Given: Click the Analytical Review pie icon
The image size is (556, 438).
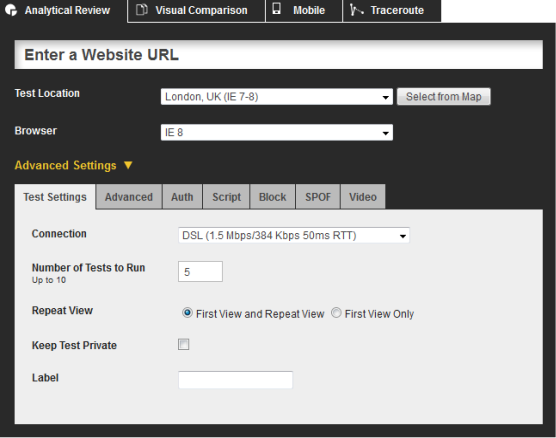Looking at the screenshot, I should (11, 10).
